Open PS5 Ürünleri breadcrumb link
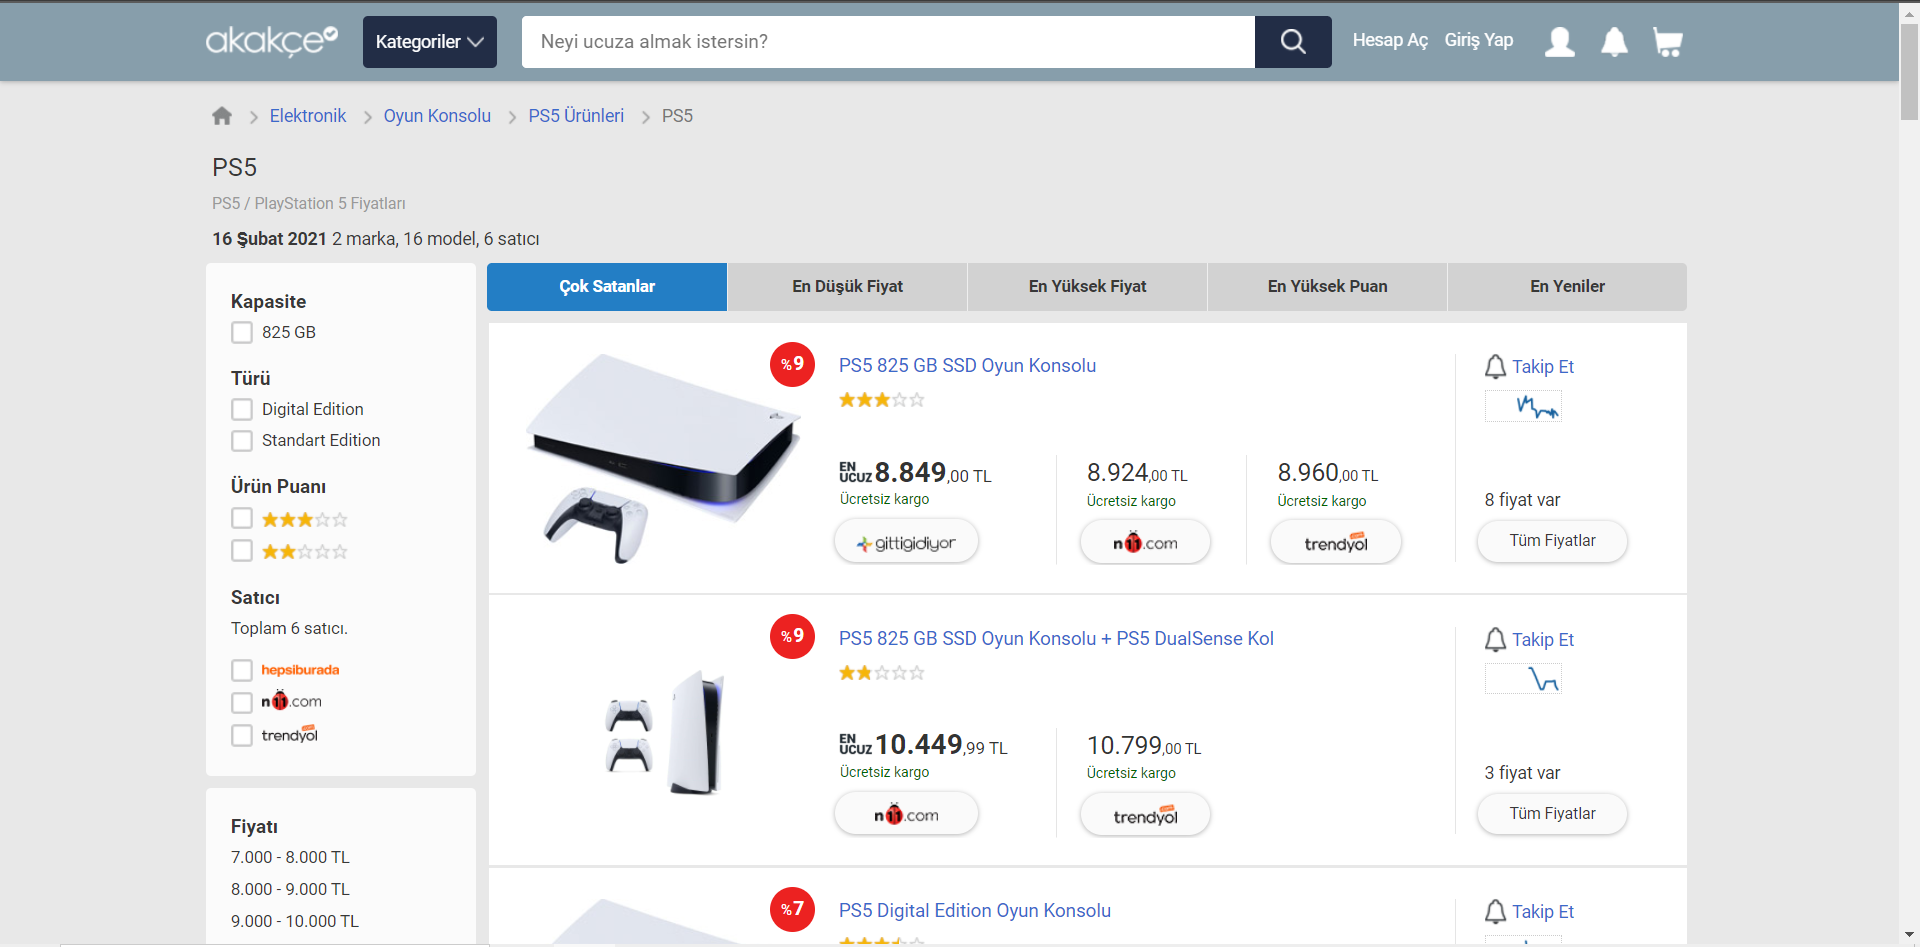 point(576,116)
